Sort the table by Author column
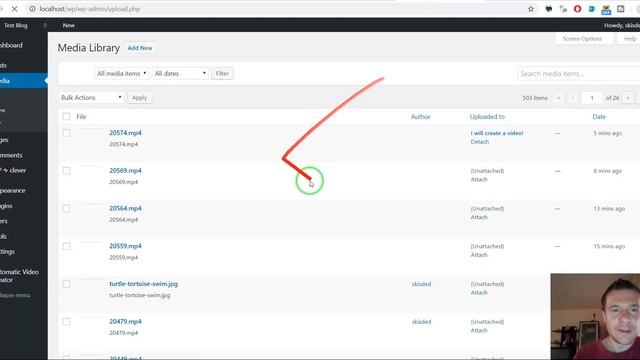 coord(420,117)
